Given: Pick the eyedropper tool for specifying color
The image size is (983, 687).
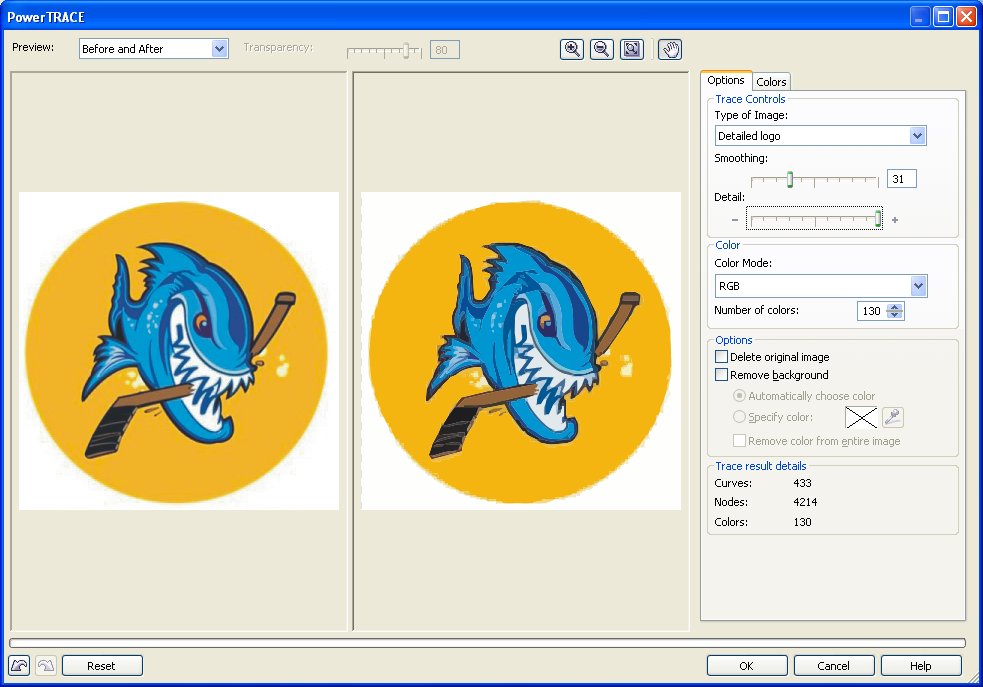Looking at the screenshot, I should click(x=893, y=417).
